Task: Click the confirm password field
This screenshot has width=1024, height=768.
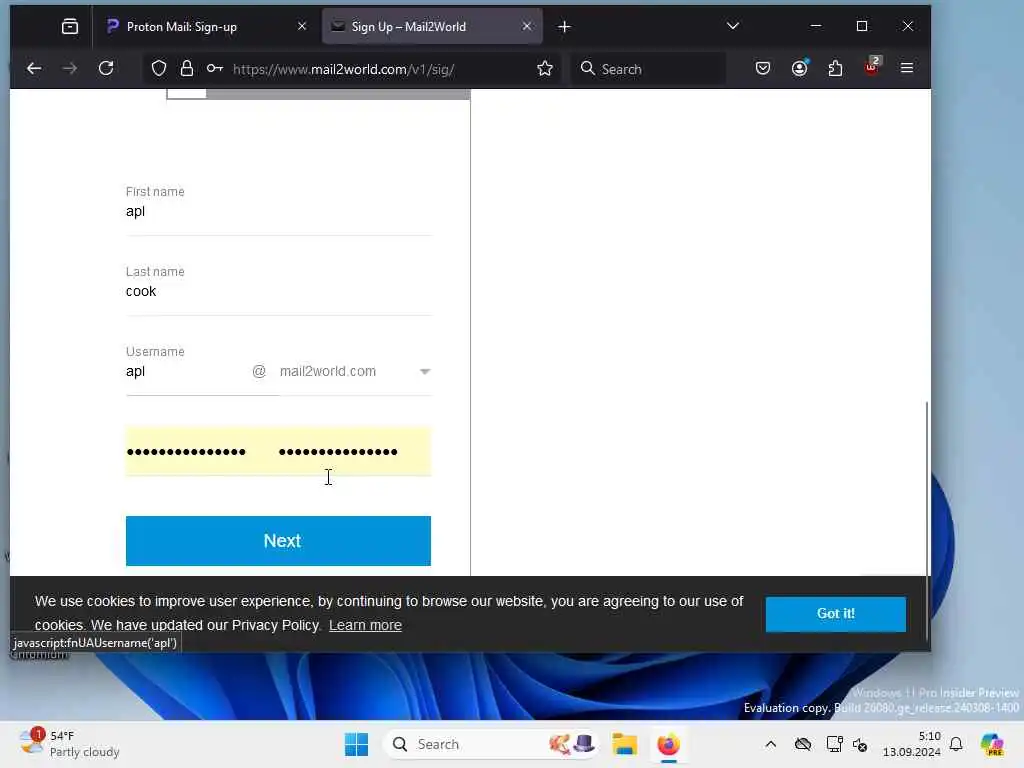Action: (353, 451)
